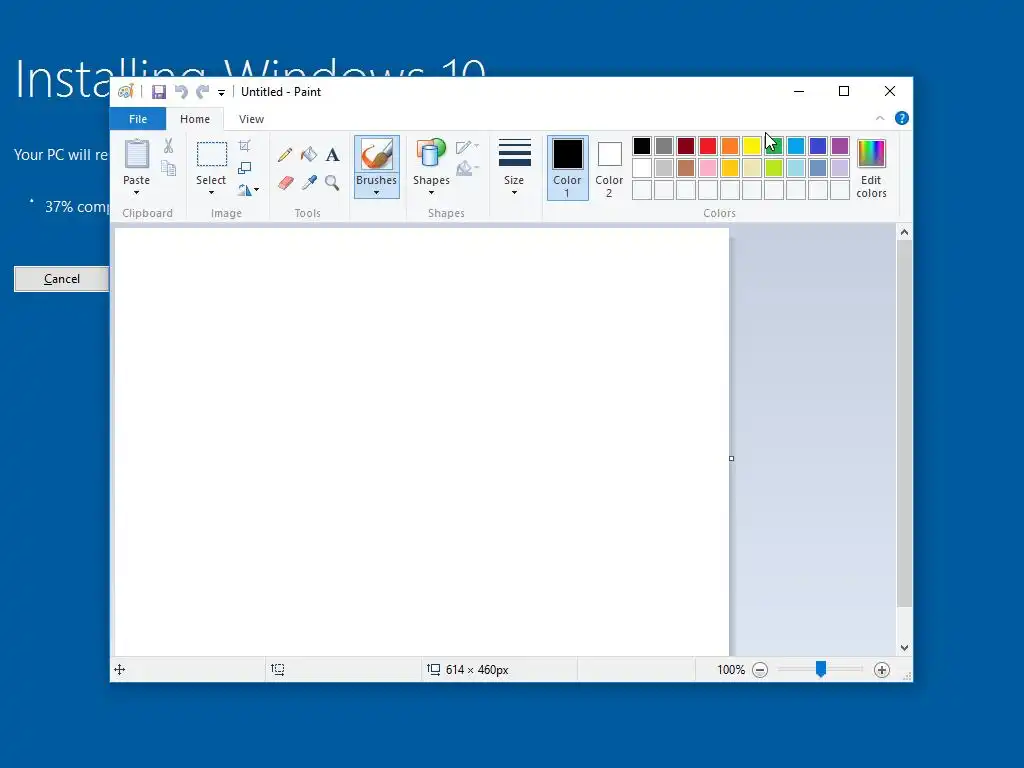Click the Shapes gallery icon
This screenshot has height=768, width=1024.
tap(431, 155)
